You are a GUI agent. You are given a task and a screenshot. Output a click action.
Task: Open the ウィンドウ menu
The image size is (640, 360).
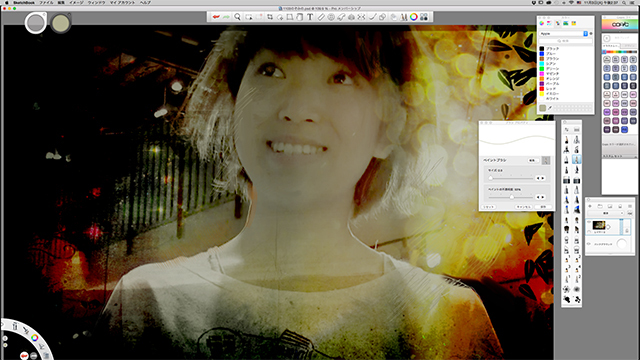97,2
